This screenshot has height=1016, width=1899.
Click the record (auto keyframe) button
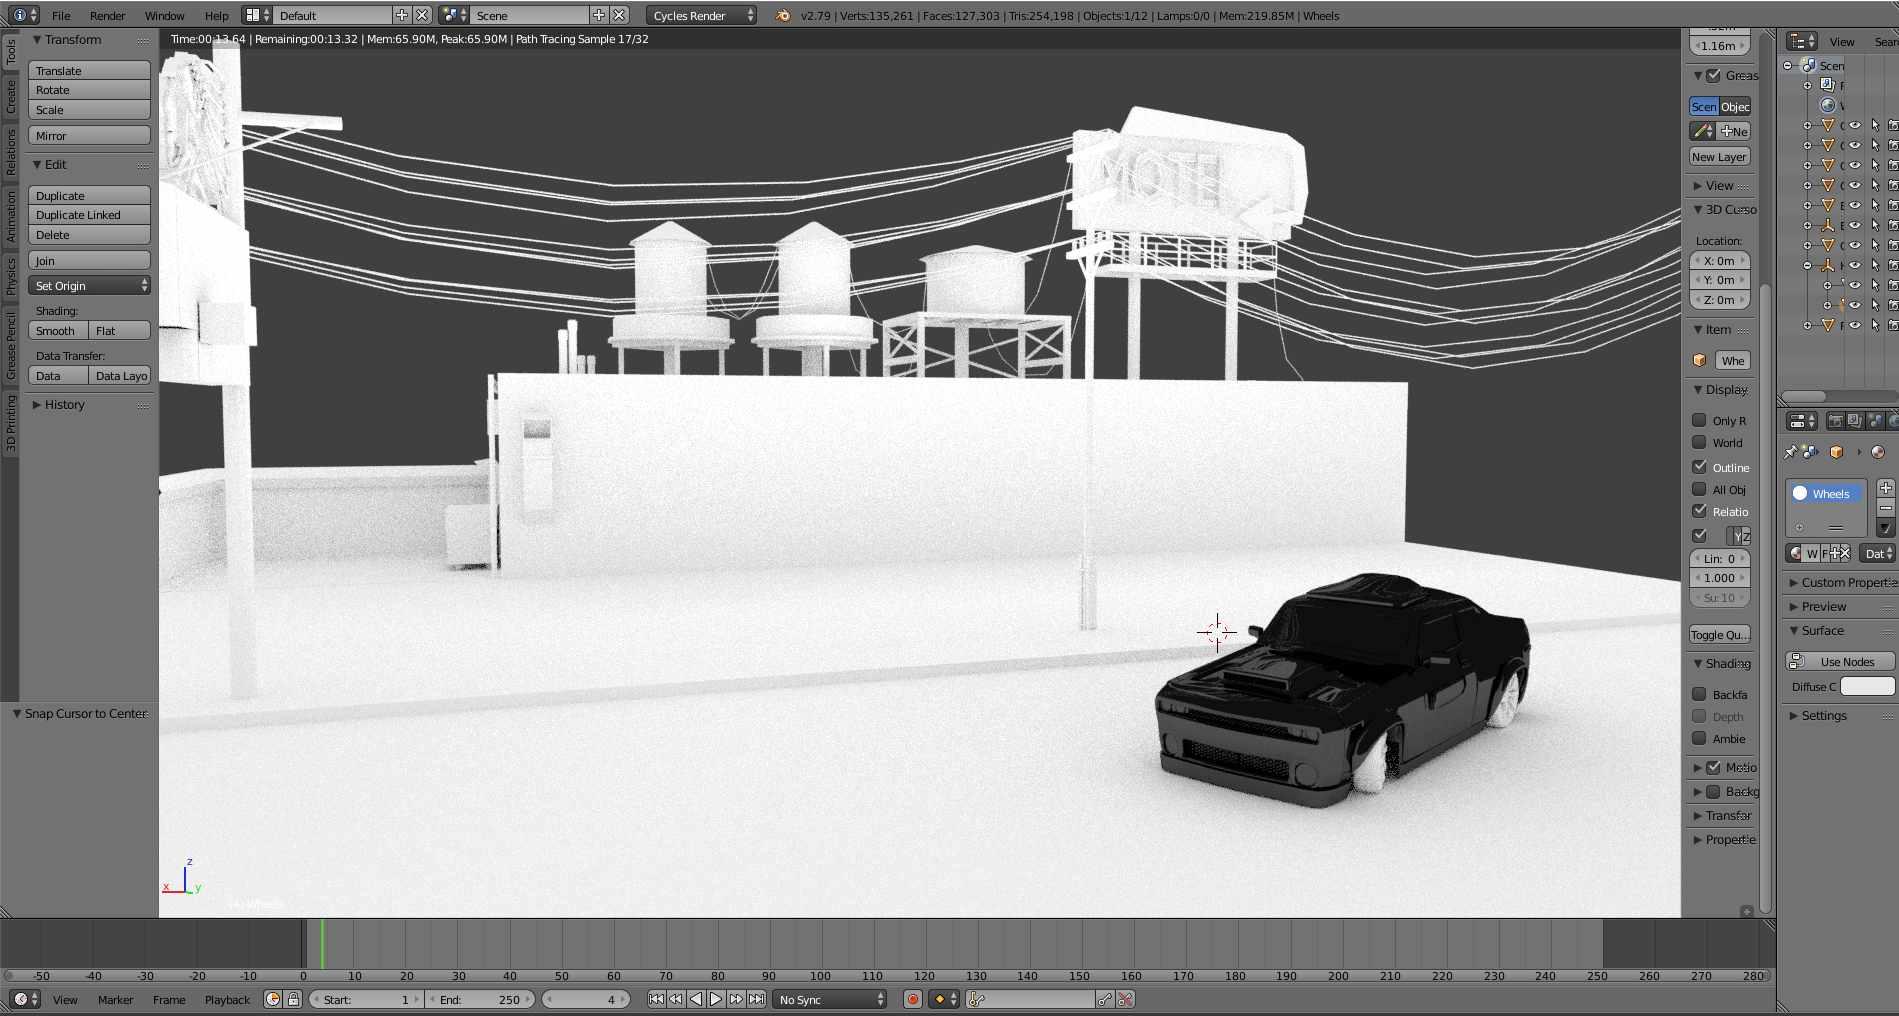click(x=912, y=999)
